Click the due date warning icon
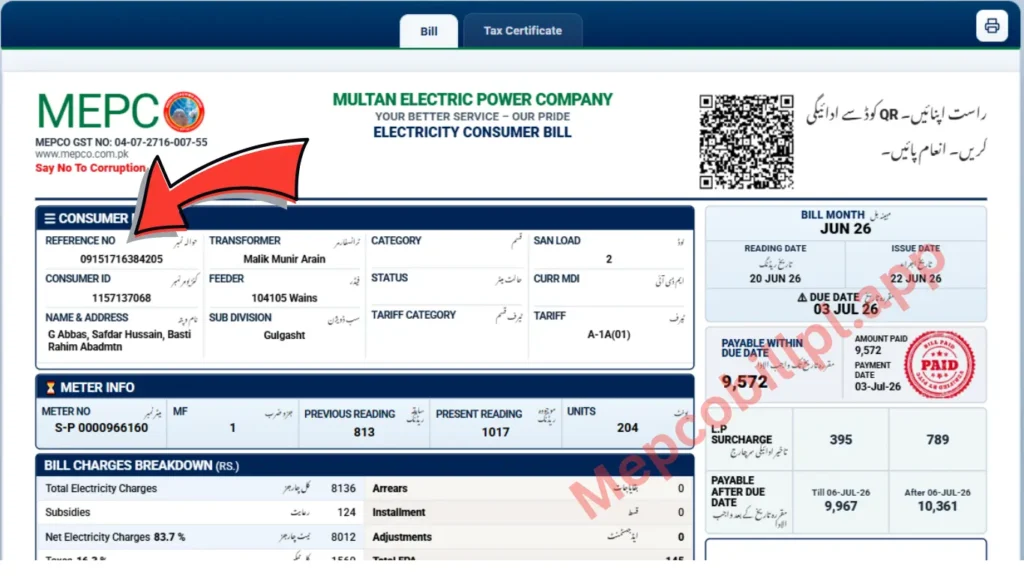The width and height of the screenshot is (1024, 576). pos(802,297)
